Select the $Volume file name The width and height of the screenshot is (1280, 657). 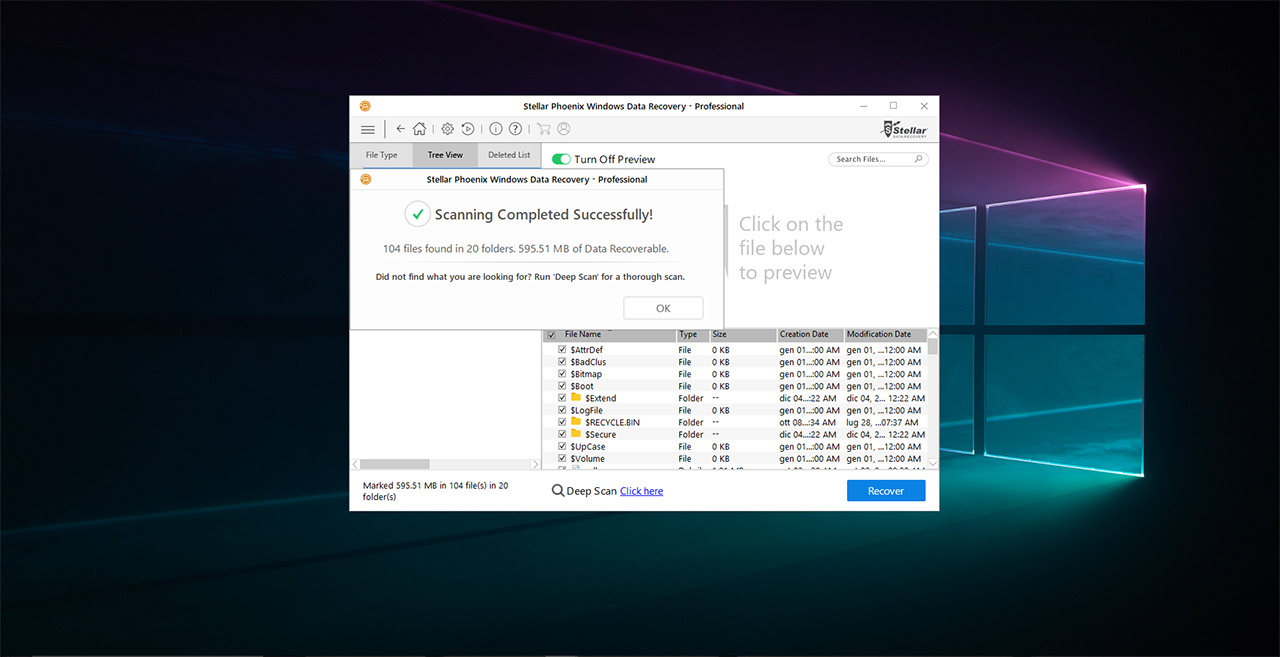[588, 458]
